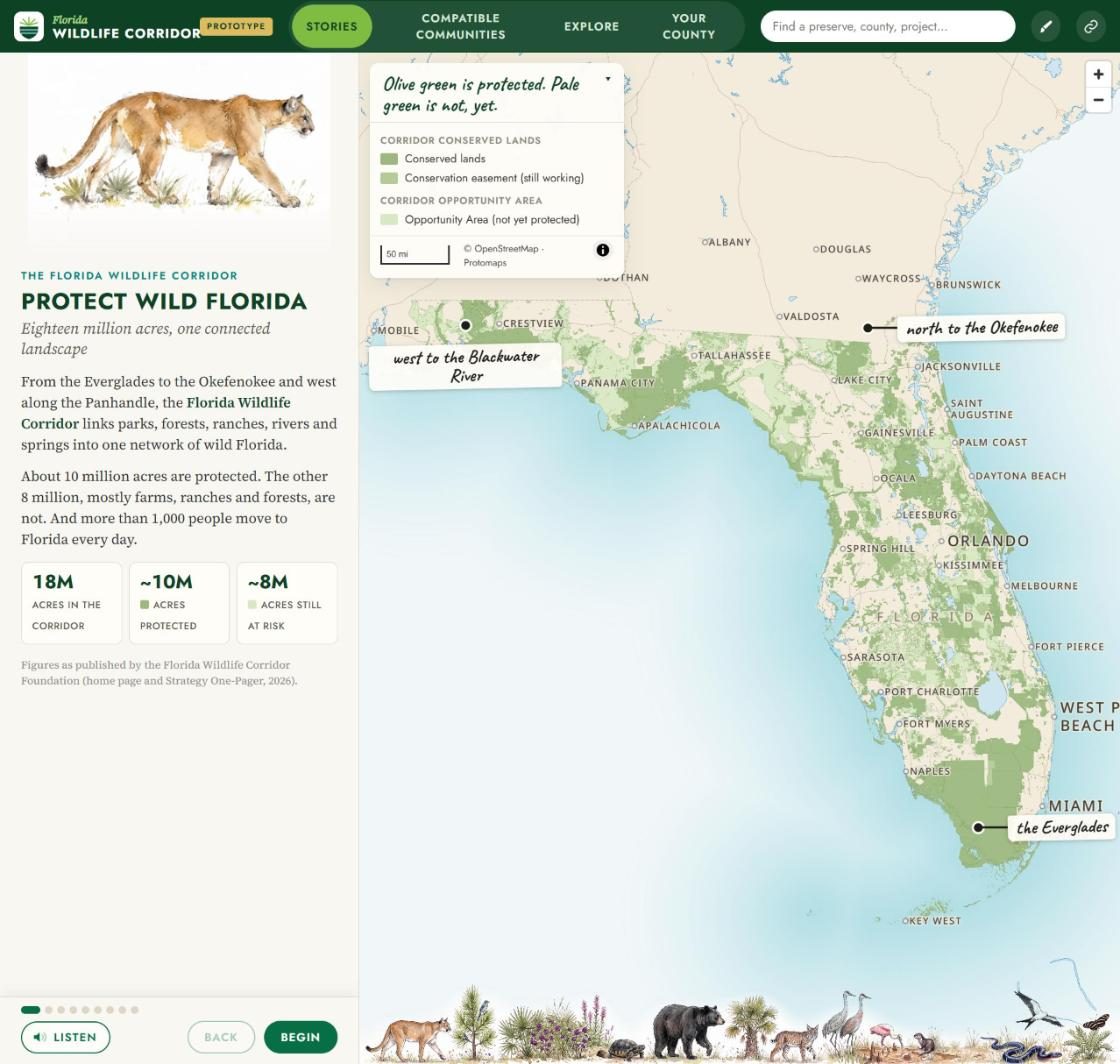Screen dimensions: 1120x1064
Task: Open the legend info icon
Action: [x=603, y=250]
